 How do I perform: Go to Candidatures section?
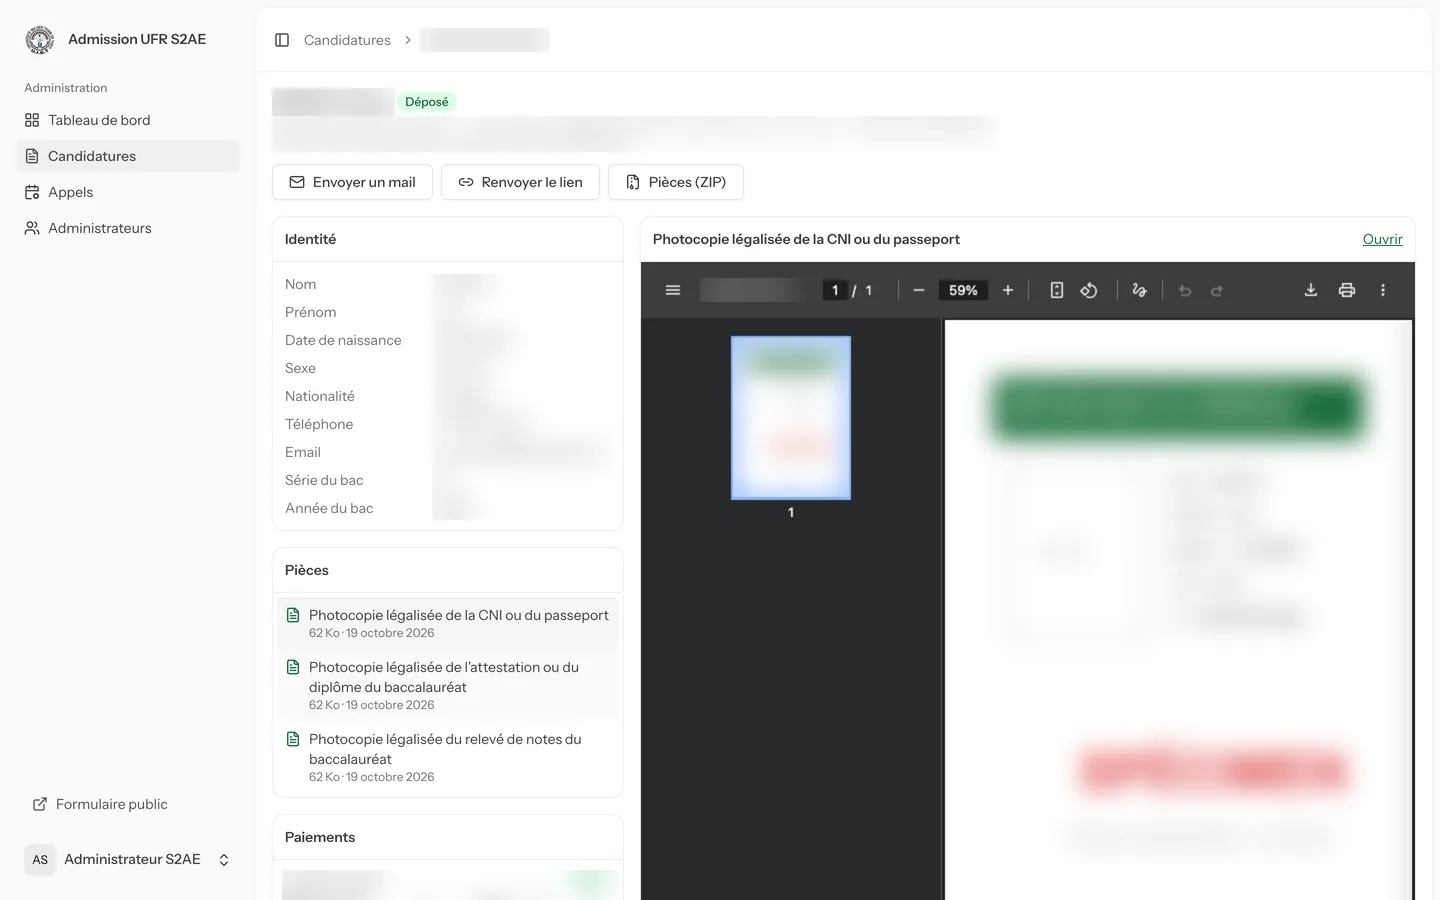[x=128, y=156]
